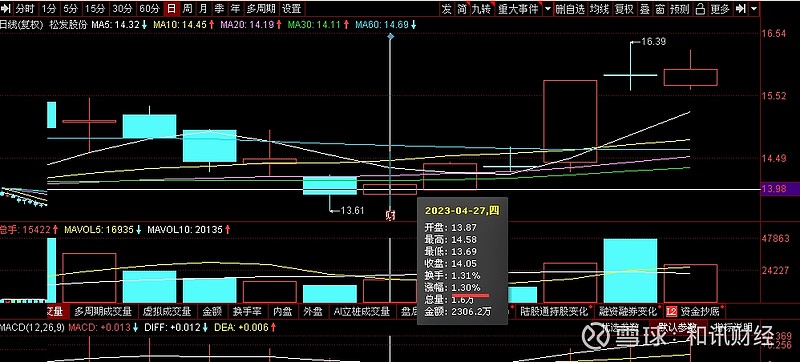
Task: Toggle 复权 price adjustment mode
Action: [x=623, y=9]
